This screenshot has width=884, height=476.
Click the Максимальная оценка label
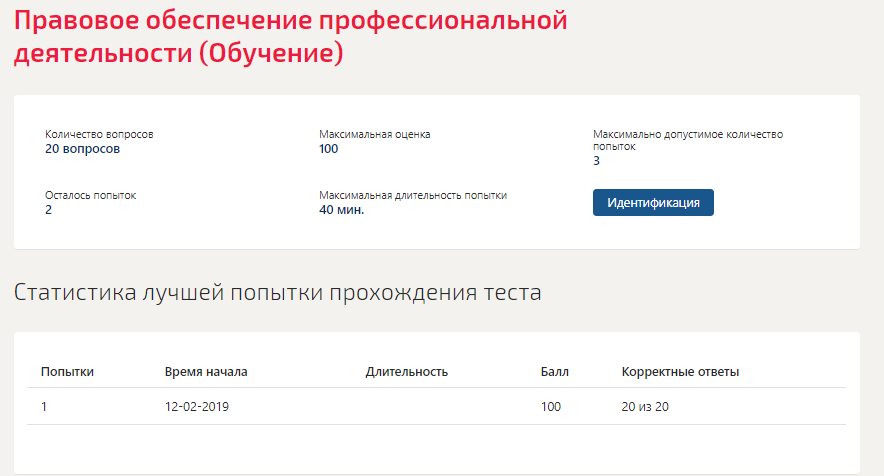(374, 134)
